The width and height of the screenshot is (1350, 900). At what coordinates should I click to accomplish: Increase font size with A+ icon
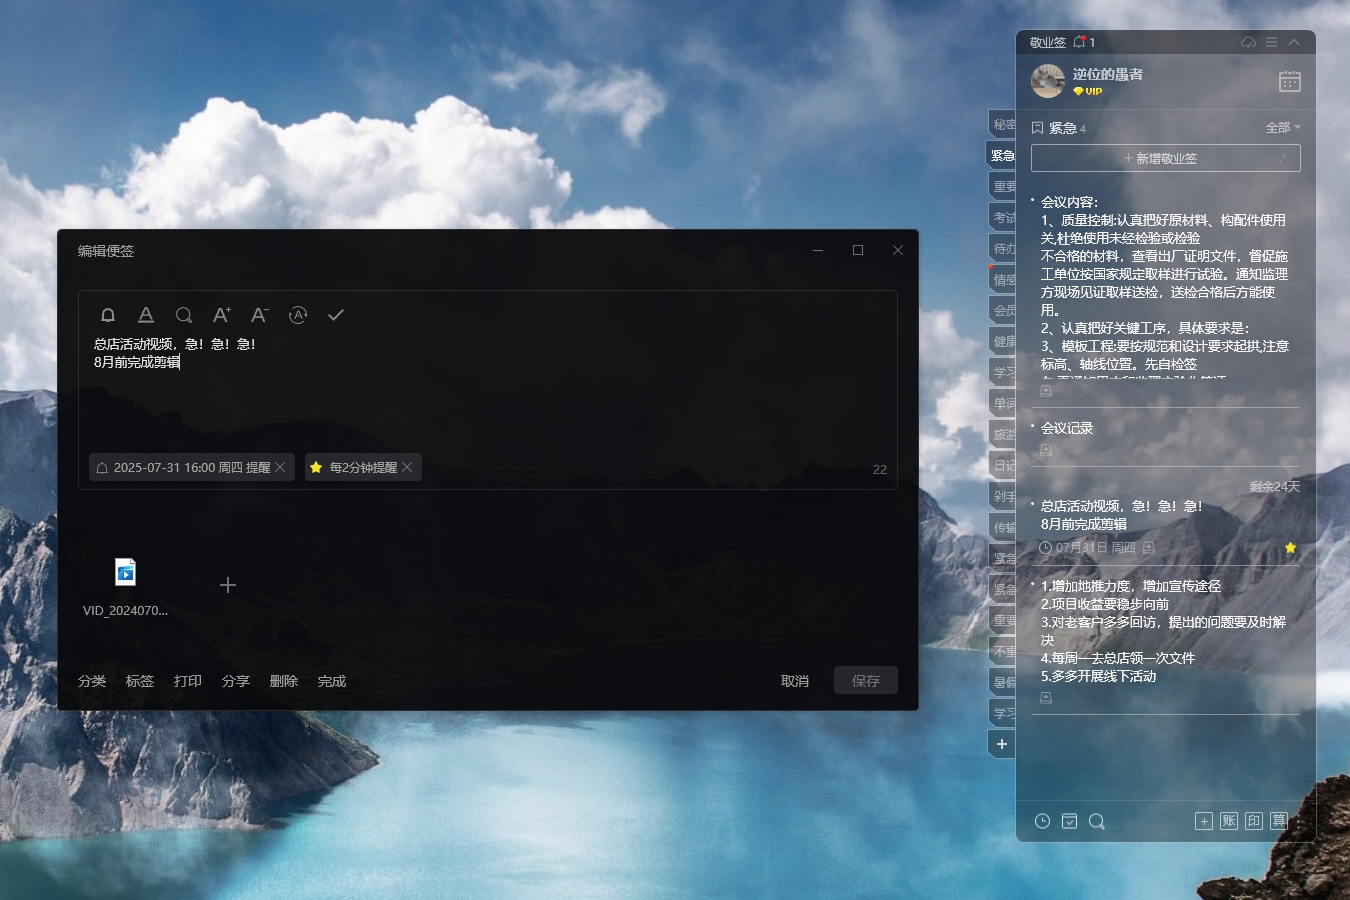(x=222, y=315)
